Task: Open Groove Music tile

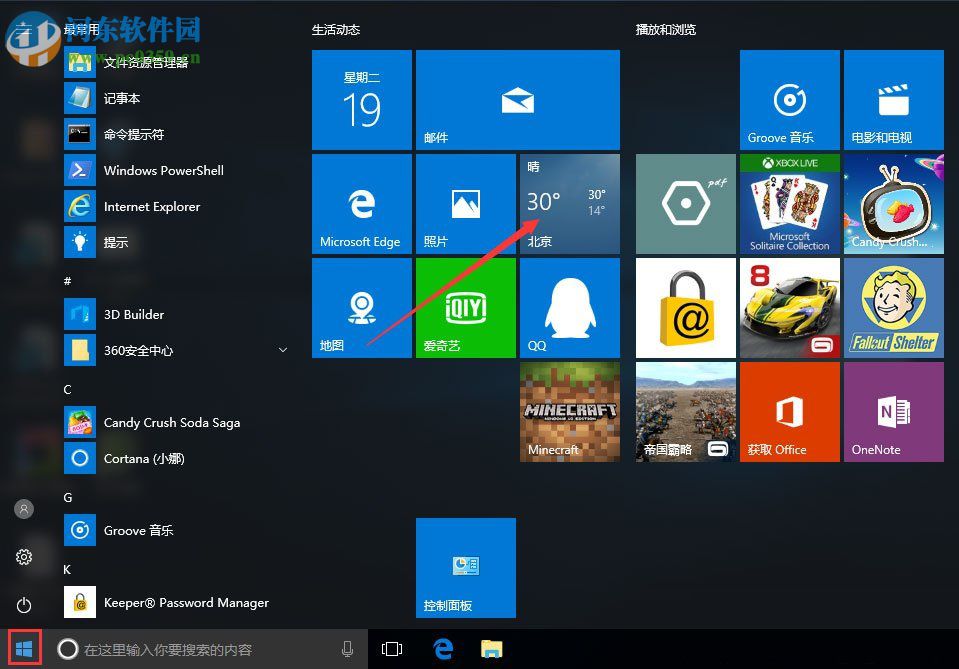Action: [x=789, y=100]
